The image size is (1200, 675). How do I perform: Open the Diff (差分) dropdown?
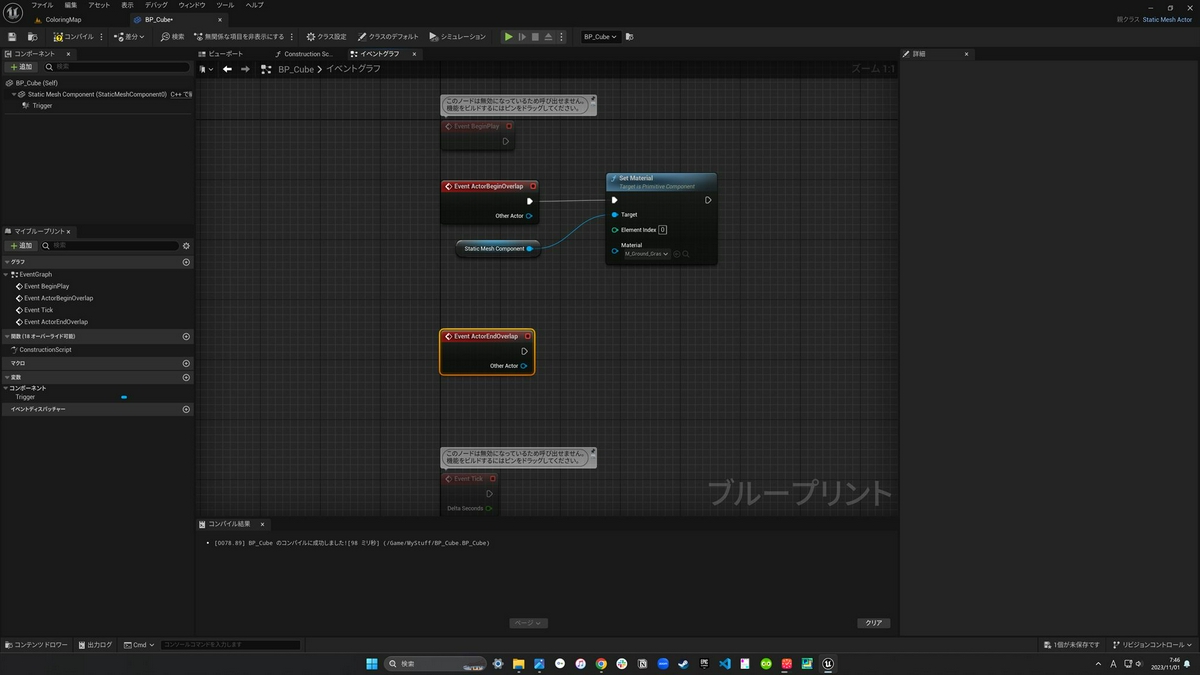coord(130,37)
